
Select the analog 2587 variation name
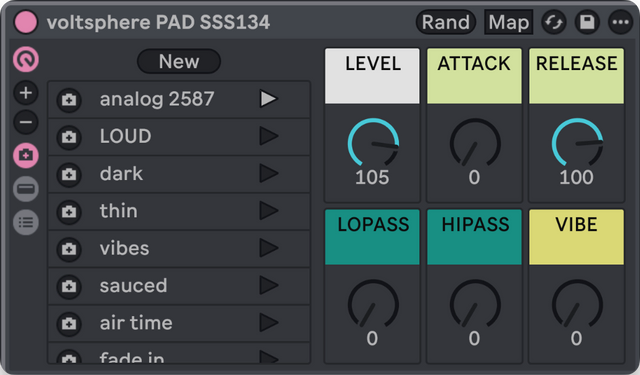157,99
